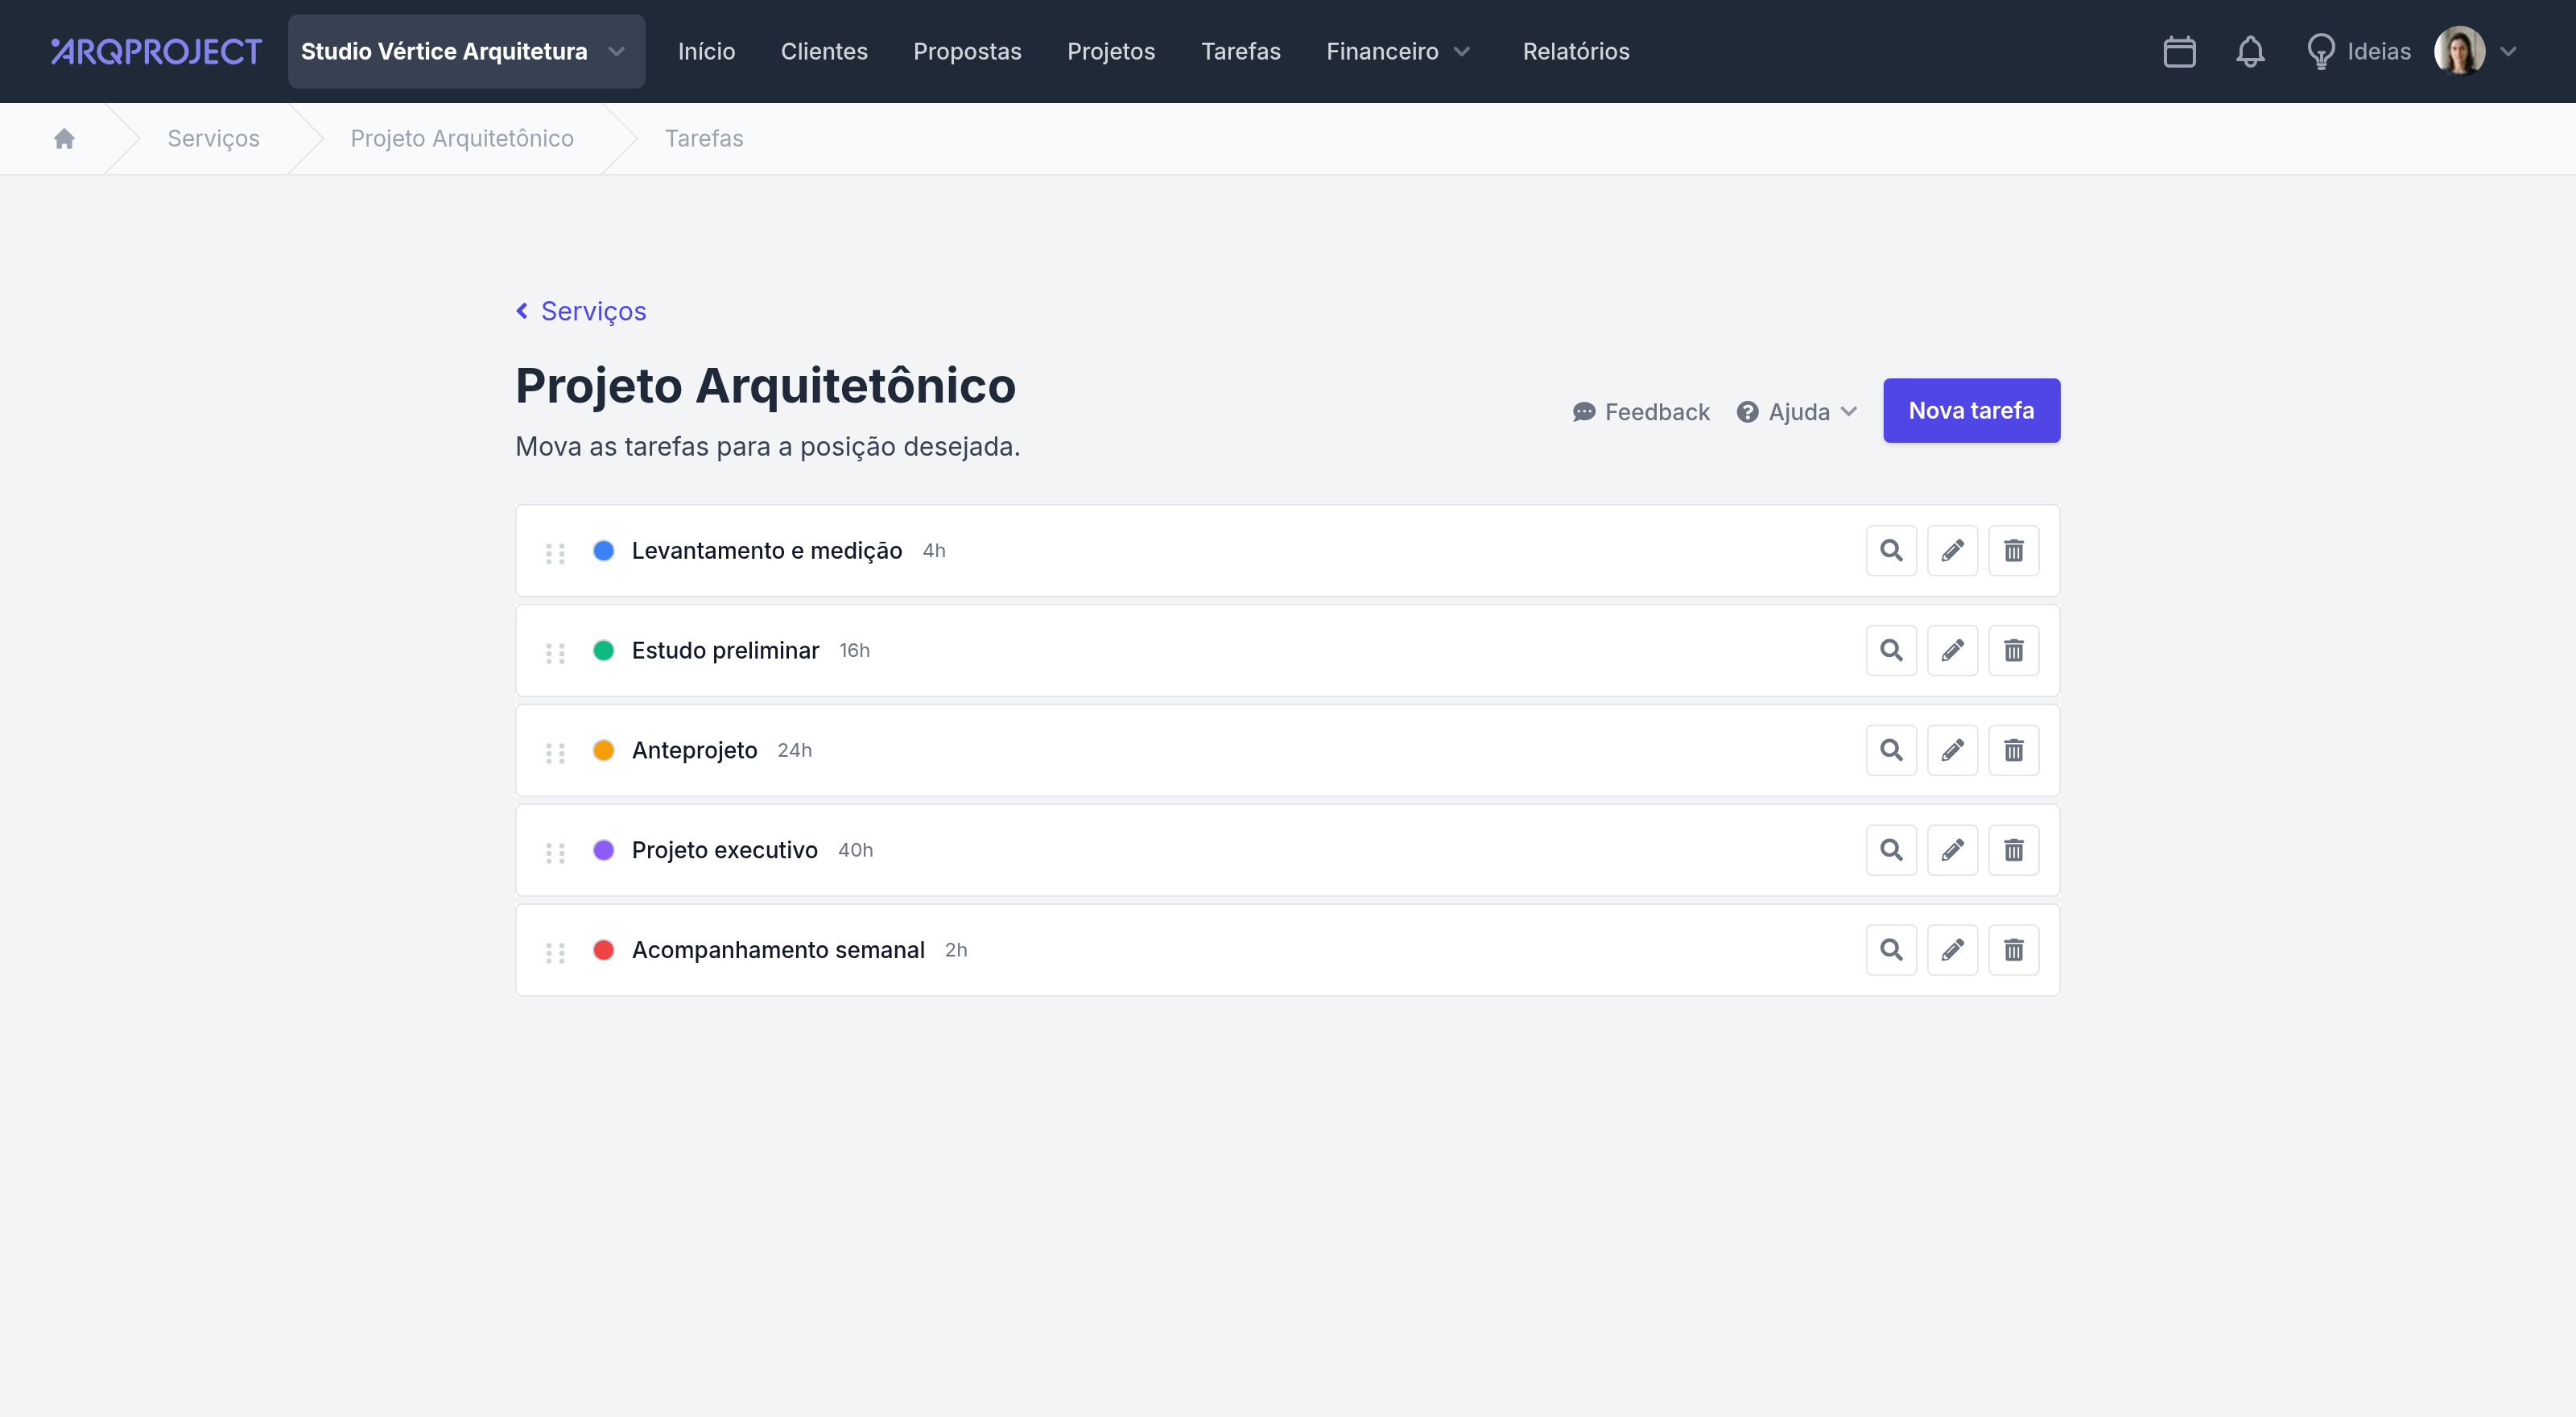The height and width of the screenshot is (1417, 2576).
Task: Open Feedback link
Action: 1641,412
